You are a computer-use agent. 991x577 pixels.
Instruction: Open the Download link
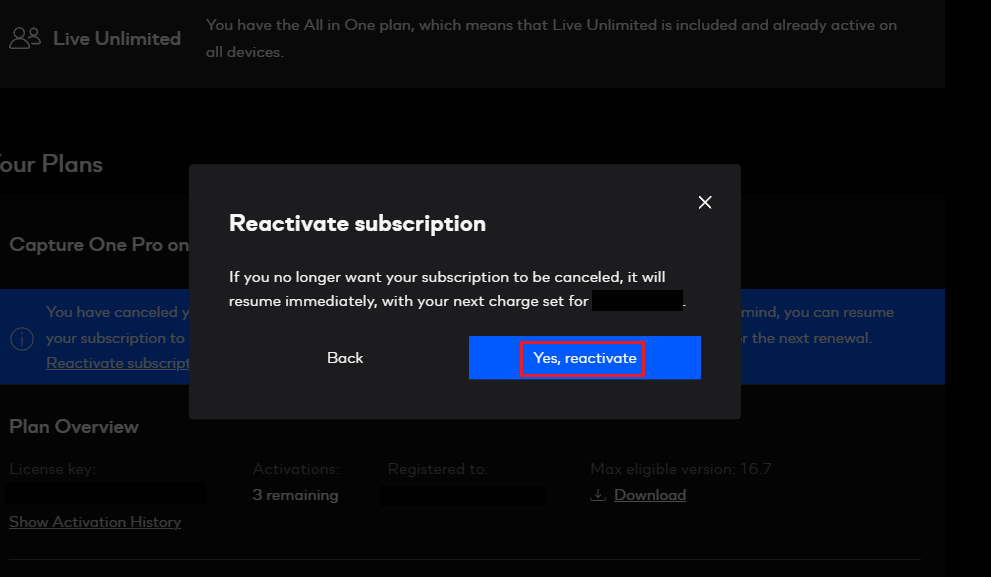(649, 495)
